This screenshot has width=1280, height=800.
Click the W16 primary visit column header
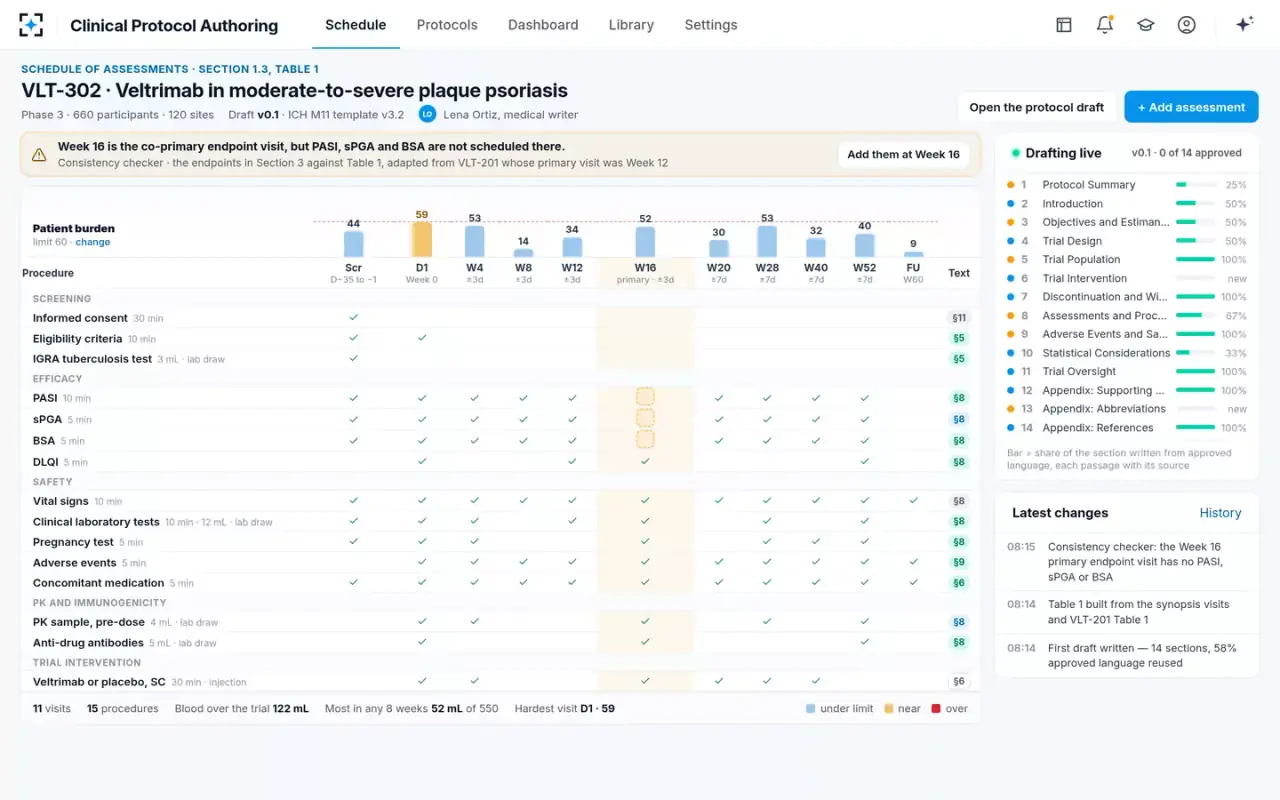point(645,273)
